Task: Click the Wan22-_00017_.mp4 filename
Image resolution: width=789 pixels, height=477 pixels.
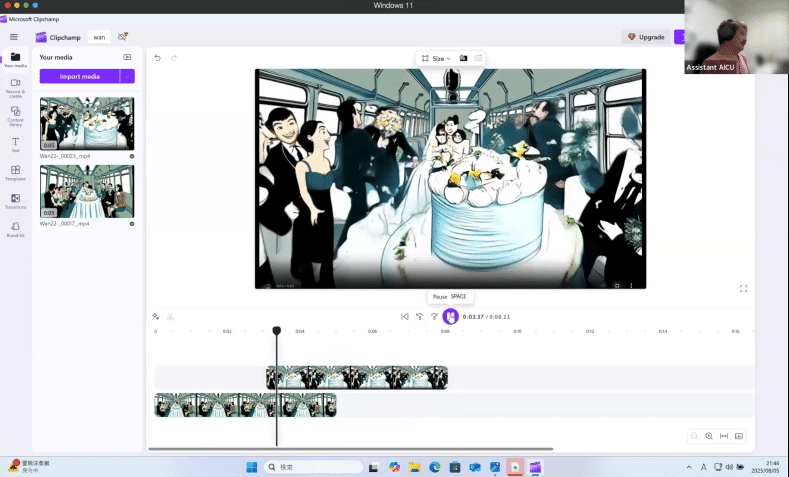Action: click(65, 223)
